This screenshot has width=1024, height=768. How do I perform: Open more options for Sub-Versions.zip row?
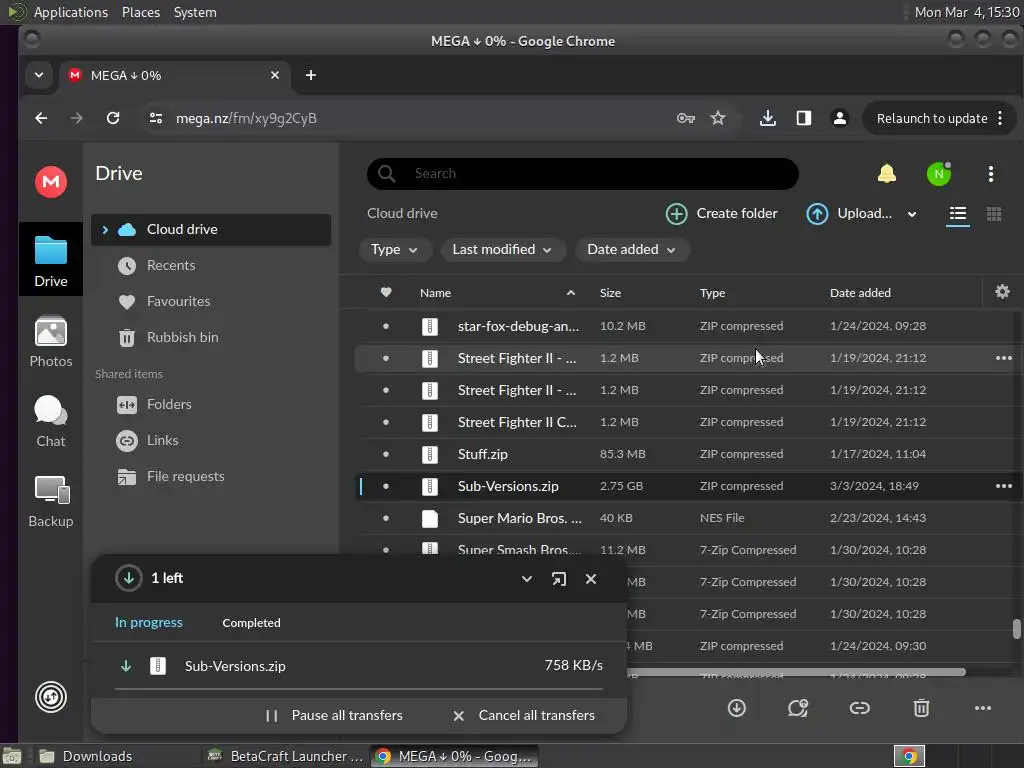click(1004, 486)
